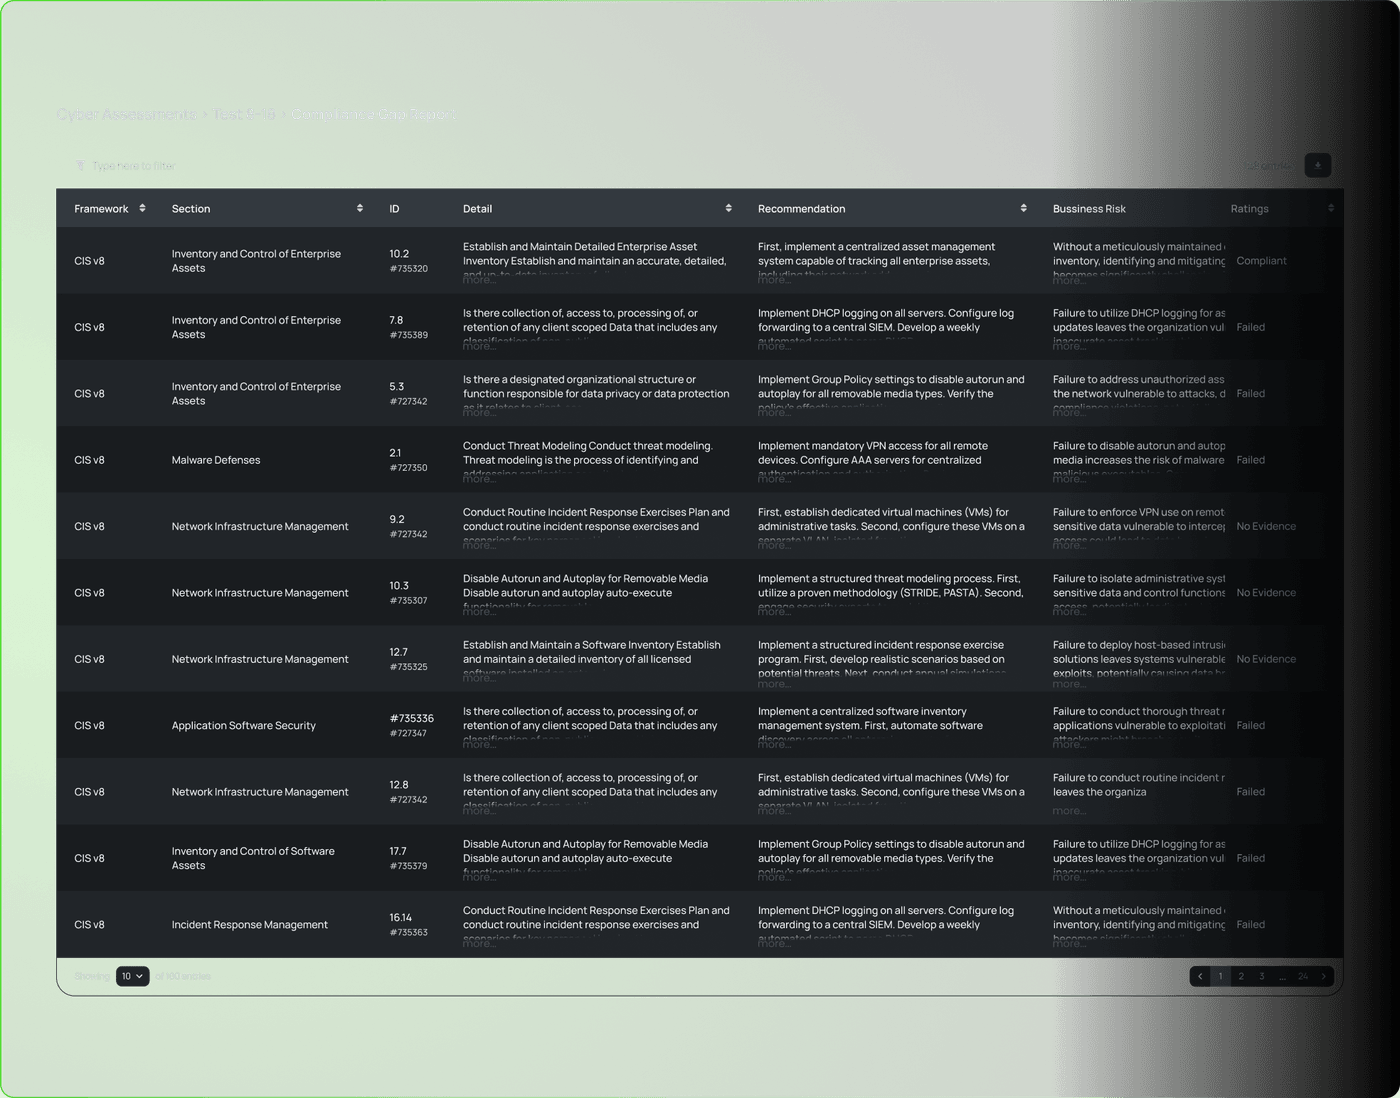Open the rows-per-page dropdown showing 10
Screen dimensions: 1400x1098
[x=132, y=976]
